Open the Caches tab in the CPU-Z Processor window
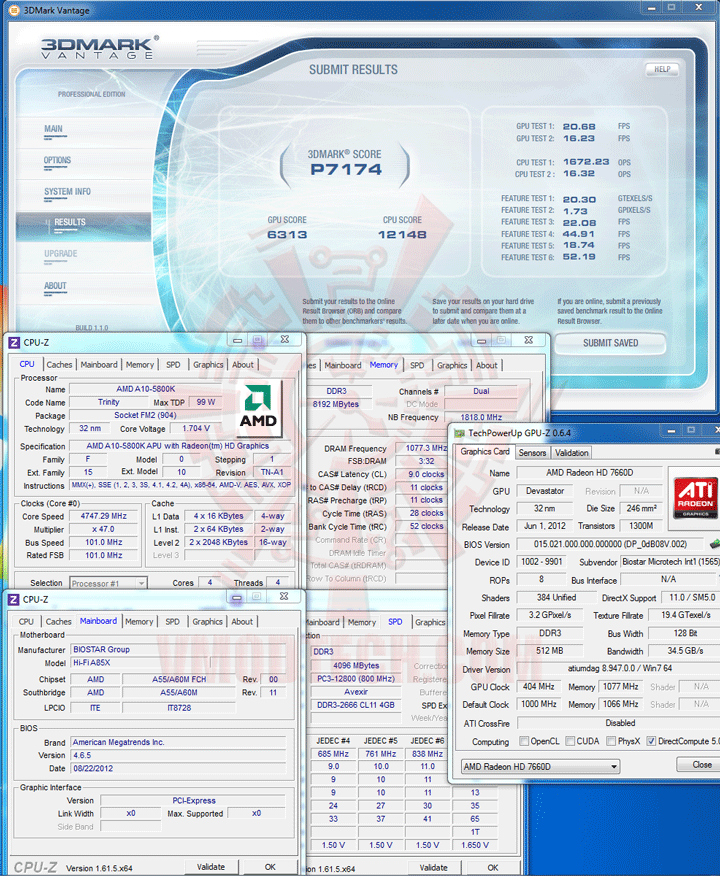This screenshot has height=876, width=720. coord(59,364)
